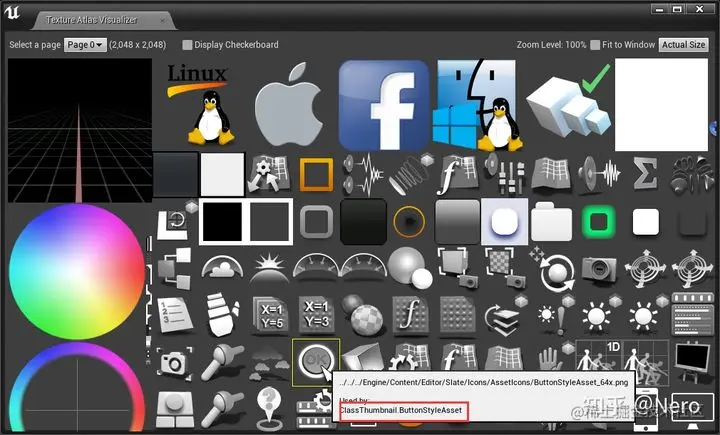Click the highlighted OK button style icon
Image resolution: width=720 pixels, height=435 pixels.
[316, 363]
